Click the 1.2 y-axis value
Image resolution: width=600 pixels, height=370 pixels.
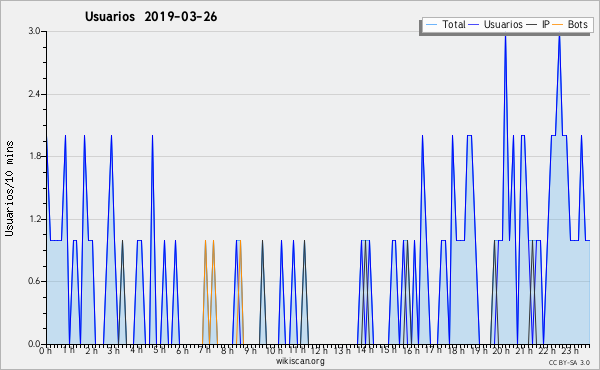point(34,219)
